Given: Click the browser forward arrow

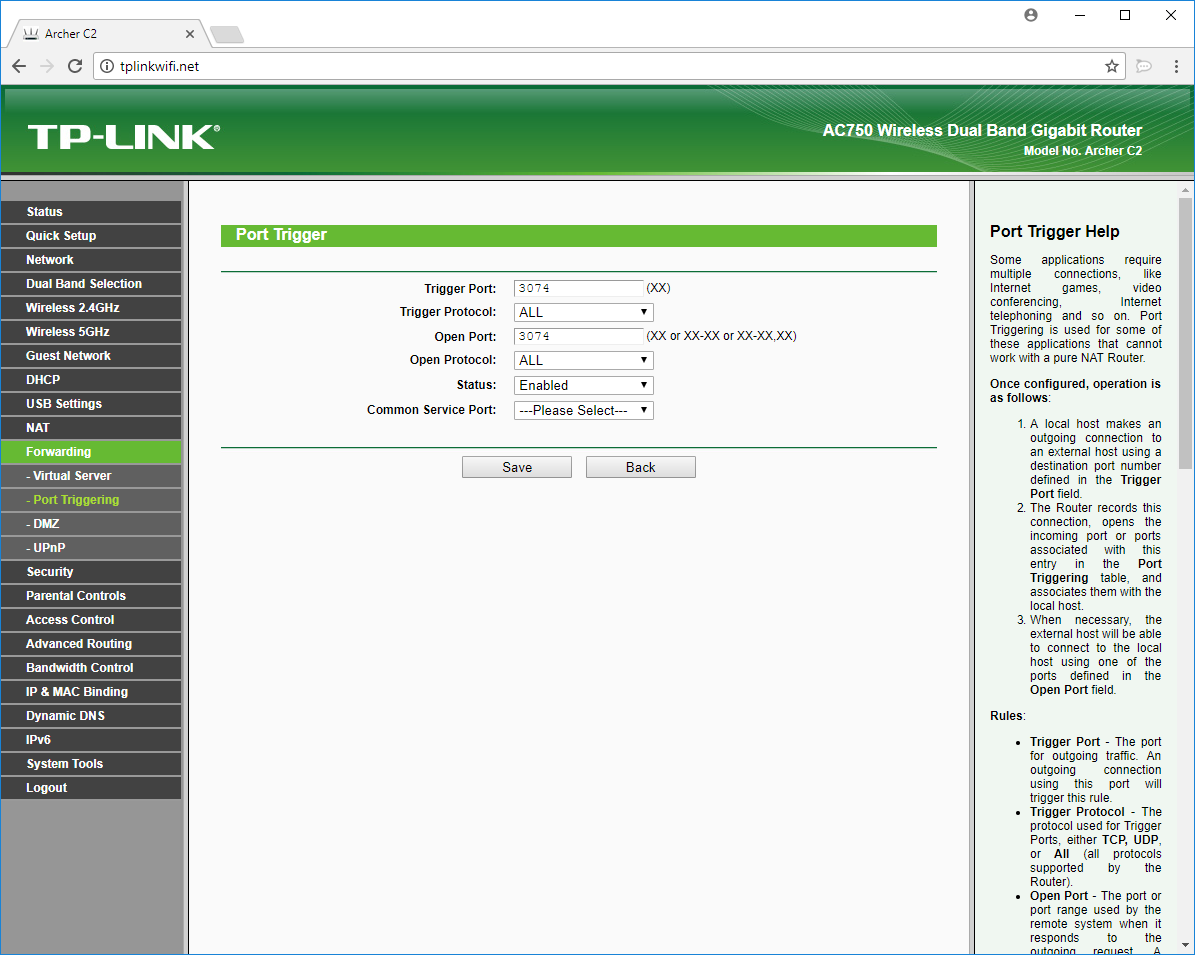Looking at the screenshot, I should 47,66.
